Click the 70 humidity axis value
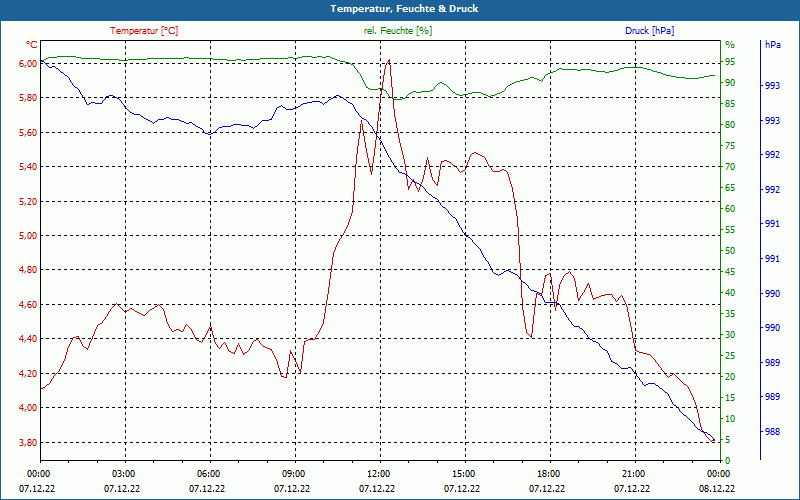This screenshot has width=800, height=500. (730, 167)
